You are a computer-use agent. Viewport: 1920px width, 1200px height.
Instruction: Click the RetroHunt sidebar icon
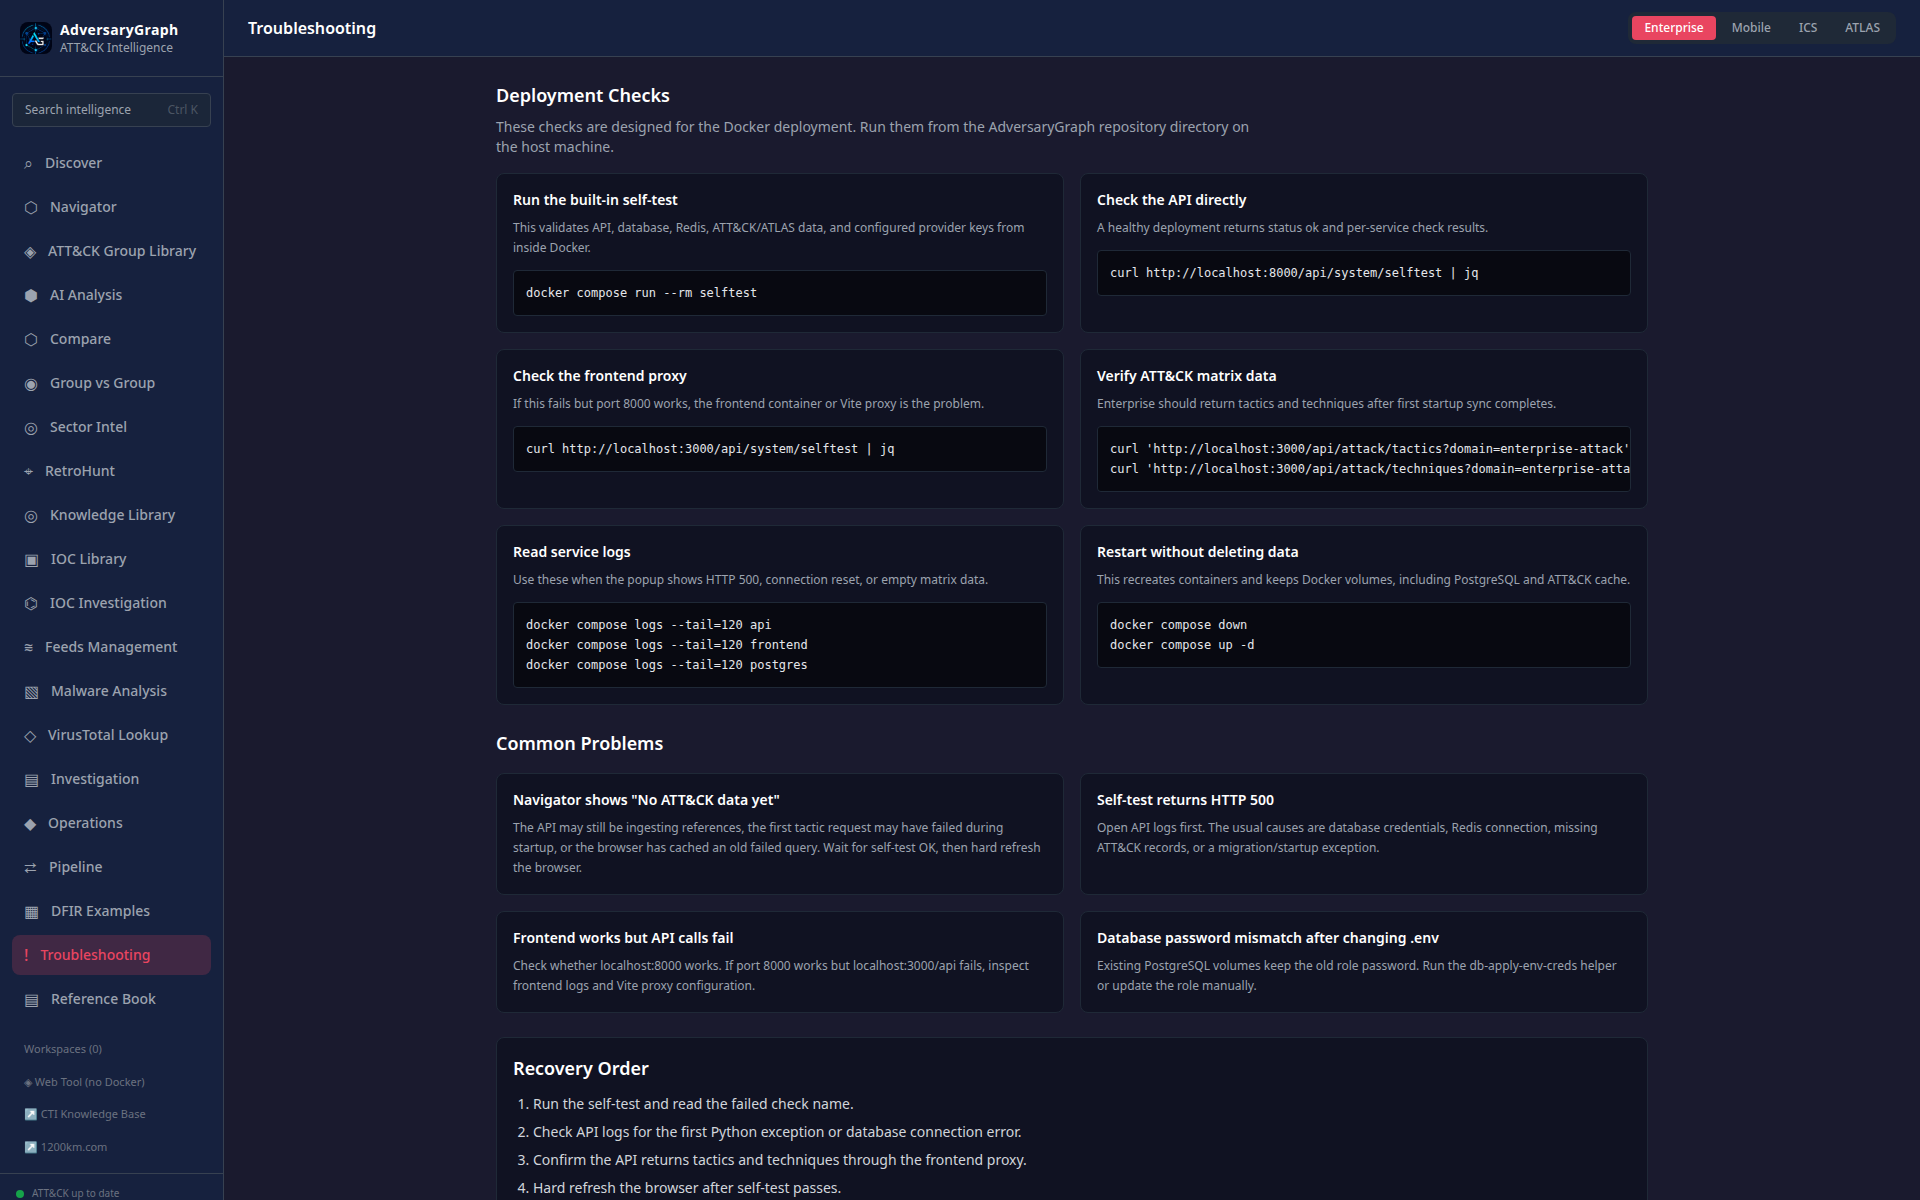(28, 472)
